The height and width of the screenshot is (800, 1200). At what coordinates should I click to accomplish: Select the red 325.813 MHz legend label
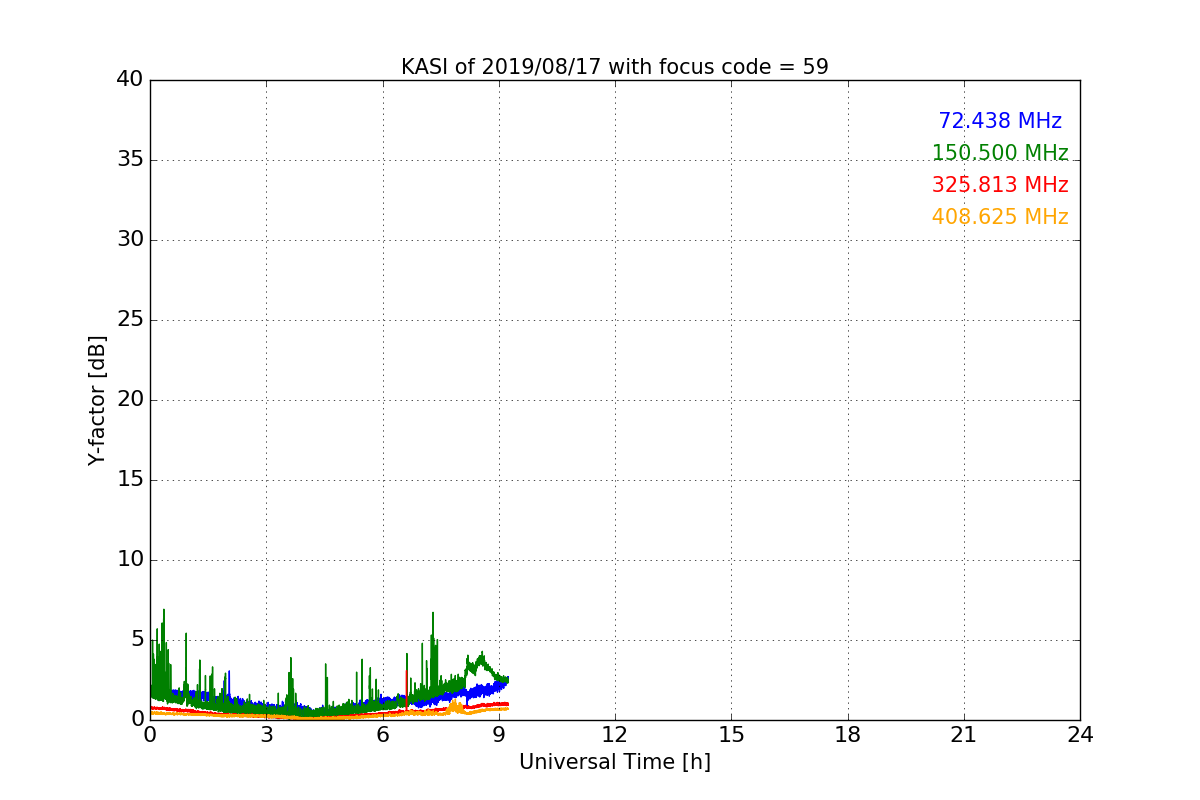(1000, 185)
